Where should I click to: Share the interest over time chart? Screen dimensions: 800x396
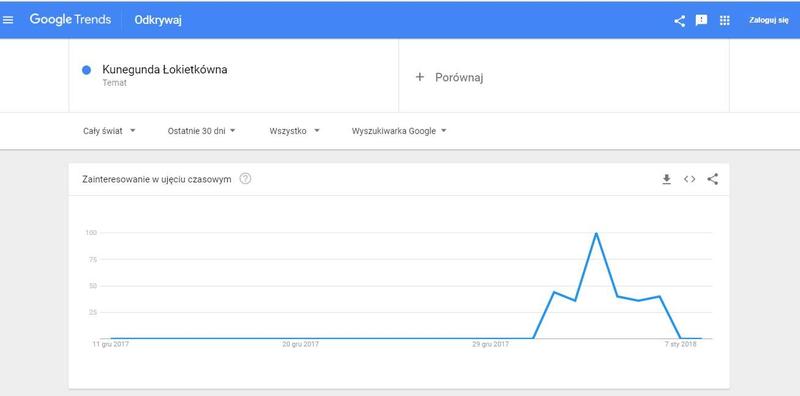click(x=713, y=179)
